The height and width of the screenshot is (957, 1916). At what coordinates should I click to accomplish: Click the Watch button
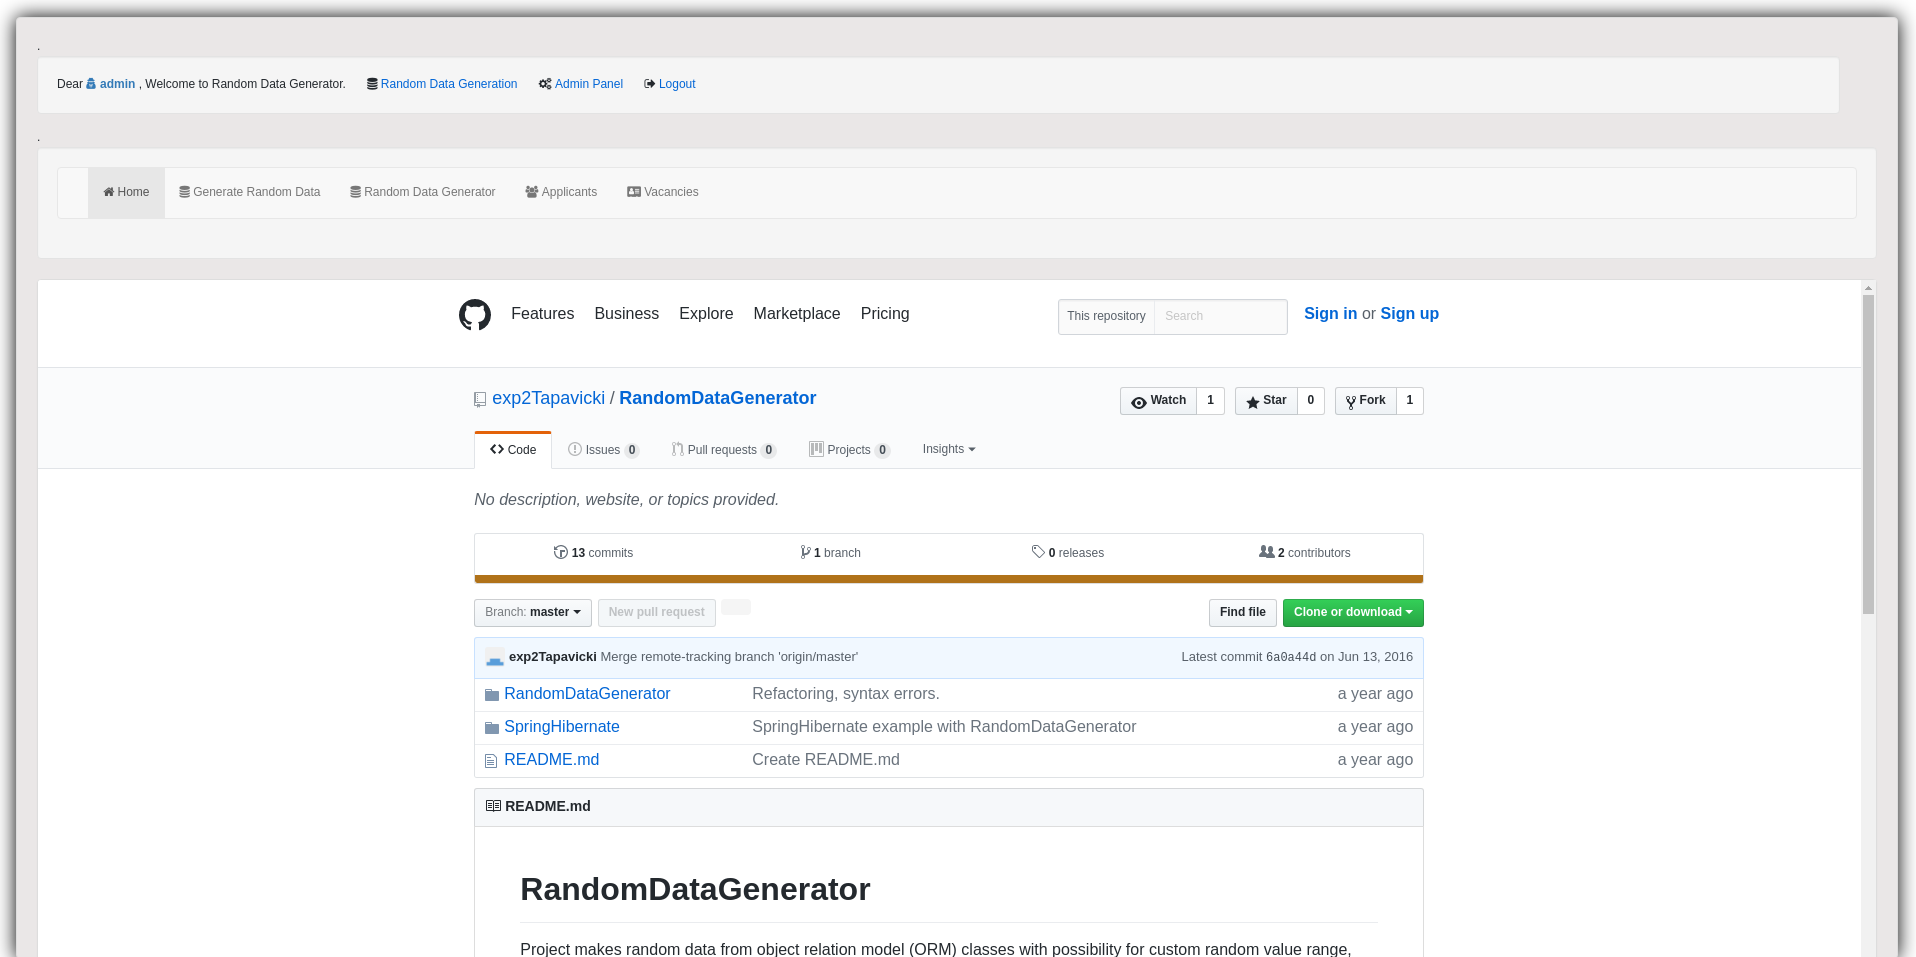[1158, 401]
